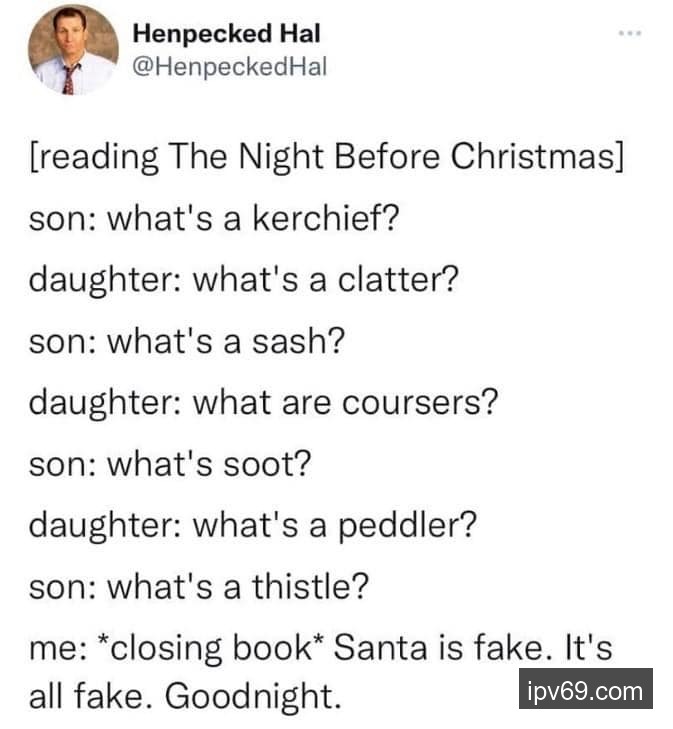Click the line starting with me: *closing book*
673x729 pixels.
320,647
